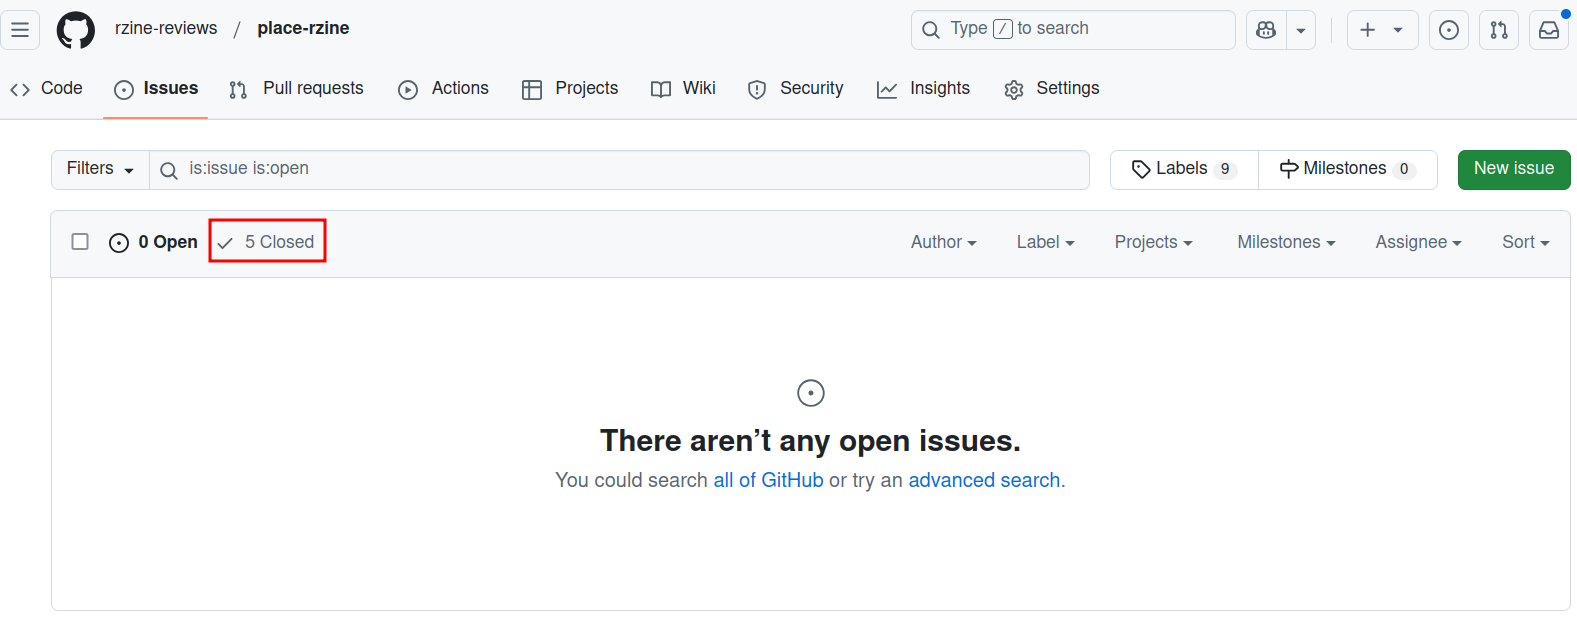The height and width of the screenshot is (617, 1577).
Task: Click the green New issue button
Action: [x=1513, y=169]
